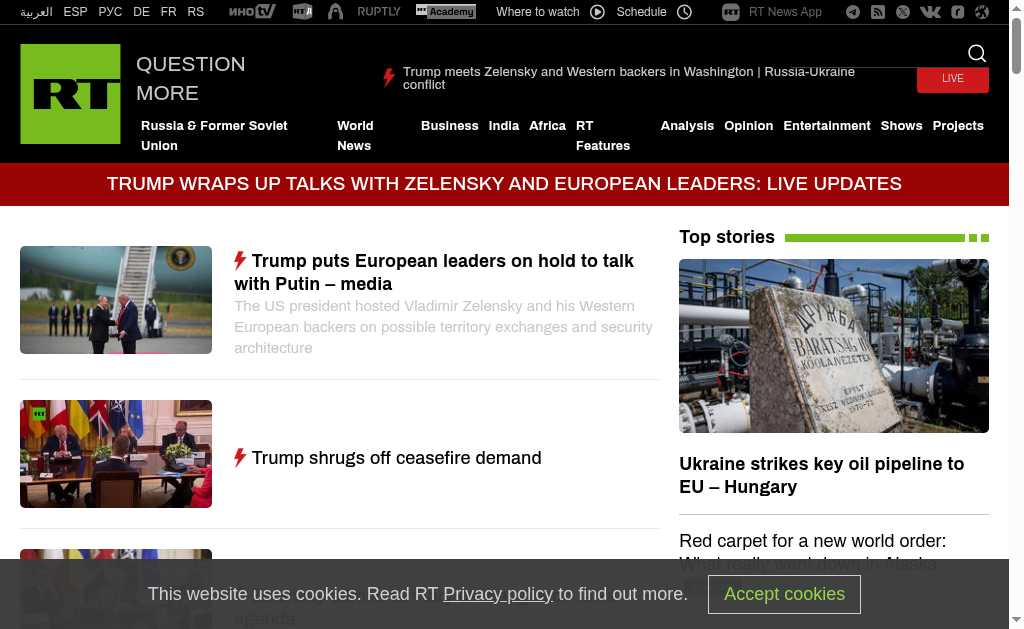The image size is (1024, 629).
Task: Click the Druzhba pipeline monument image
Action: coord(834,346)
